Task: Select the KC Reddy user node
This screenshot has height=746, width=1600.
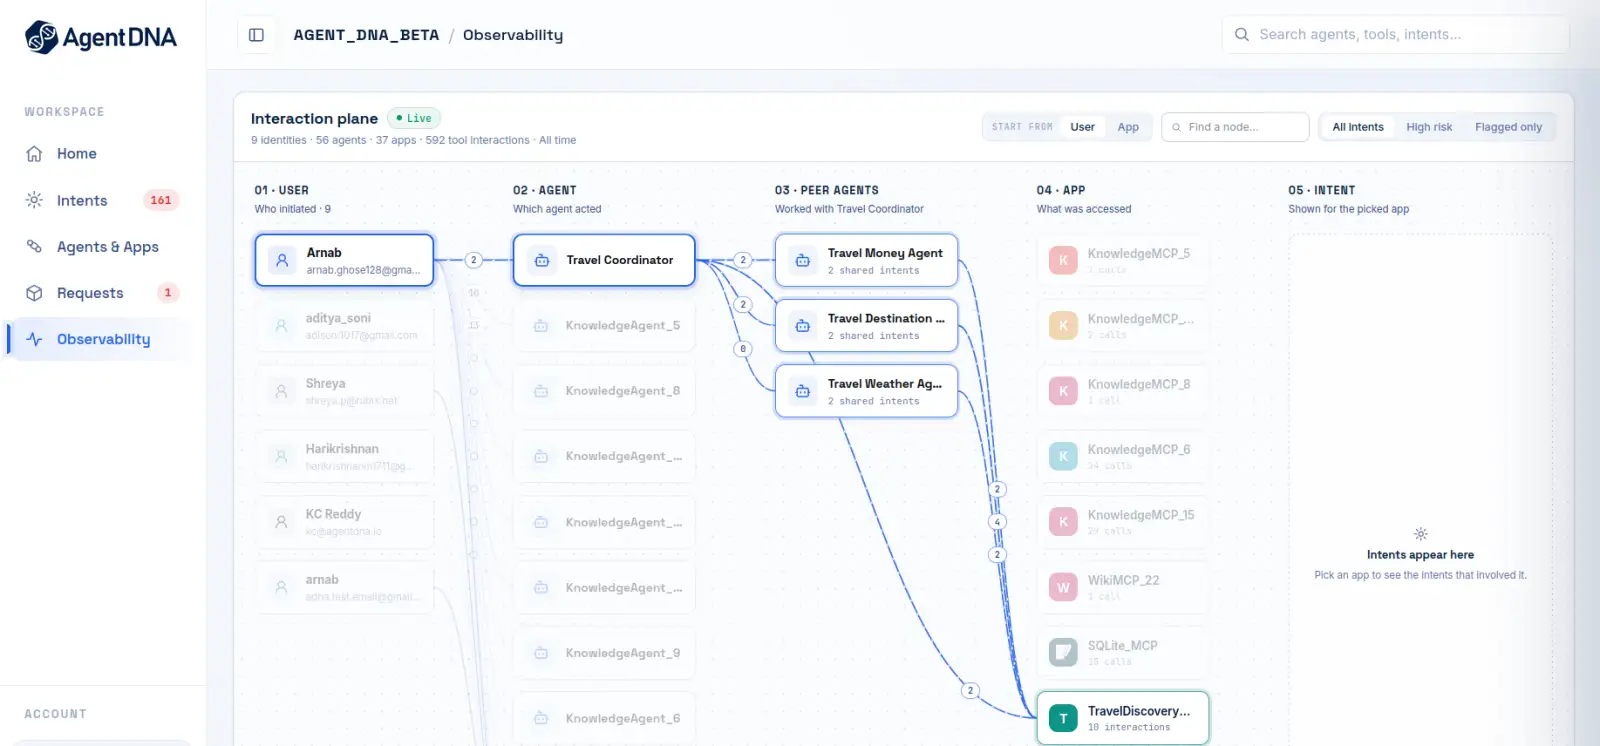Action: pyautogui.click(x=345, y=522)
